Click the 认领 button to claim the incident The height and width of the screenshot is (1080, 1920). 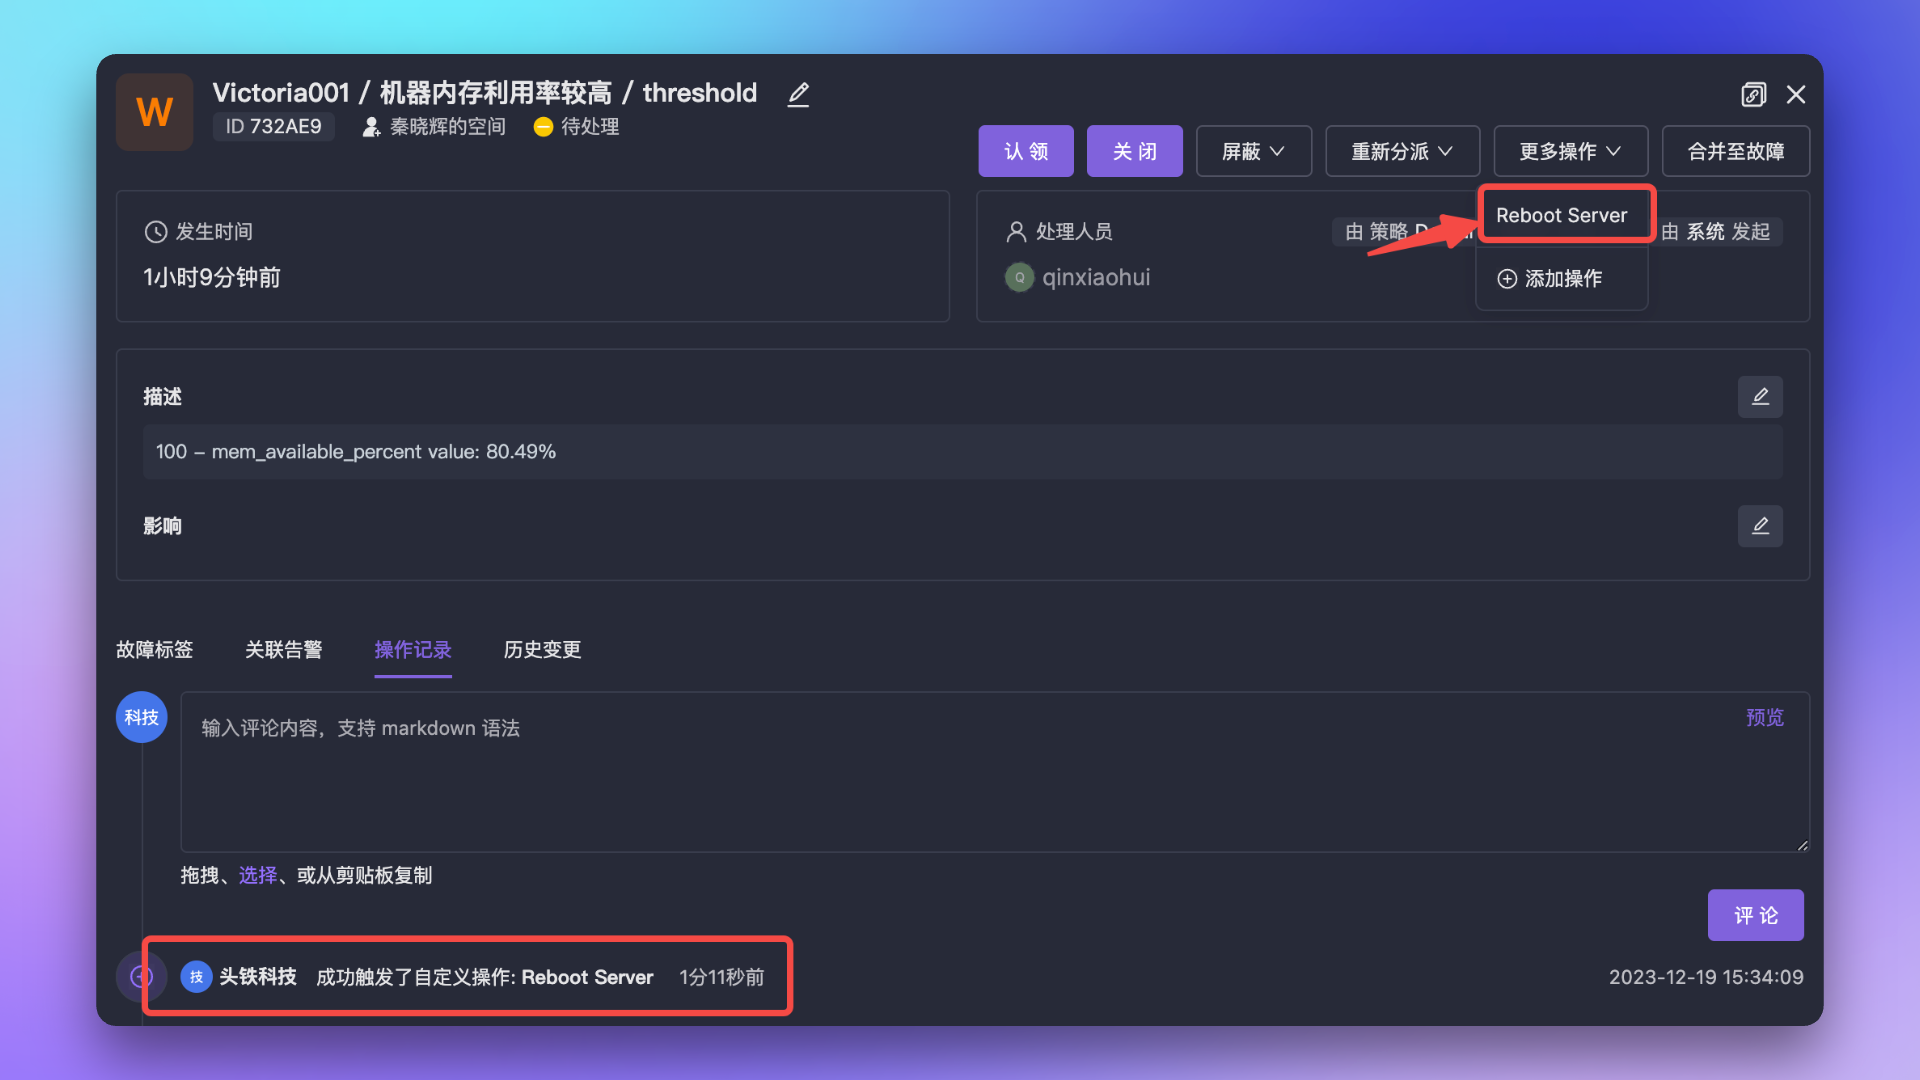[x=1026, y=151]
